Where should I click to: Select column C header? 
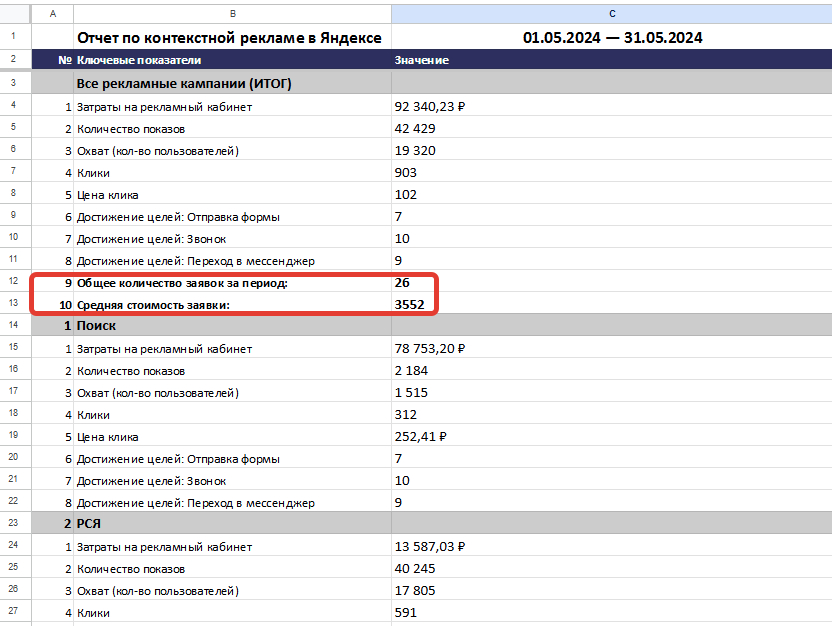click(x=612, y=14)
